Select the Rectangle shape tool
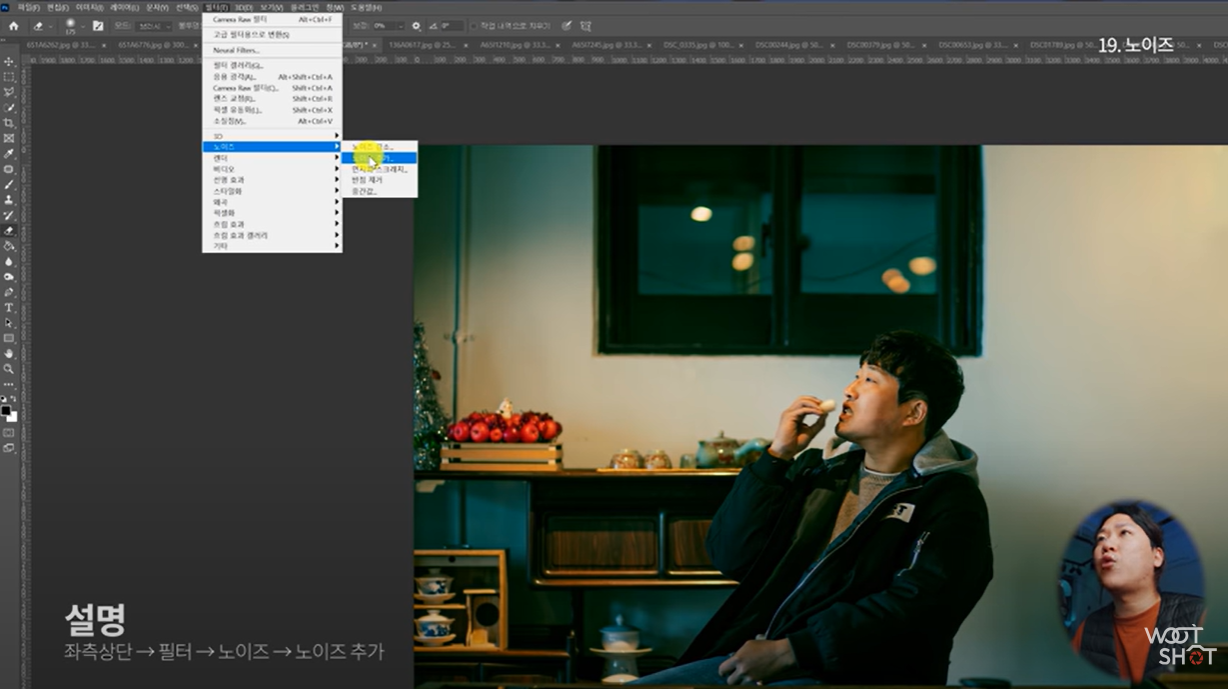This screenshot has height=689, width=1228. tap(9, 338)
